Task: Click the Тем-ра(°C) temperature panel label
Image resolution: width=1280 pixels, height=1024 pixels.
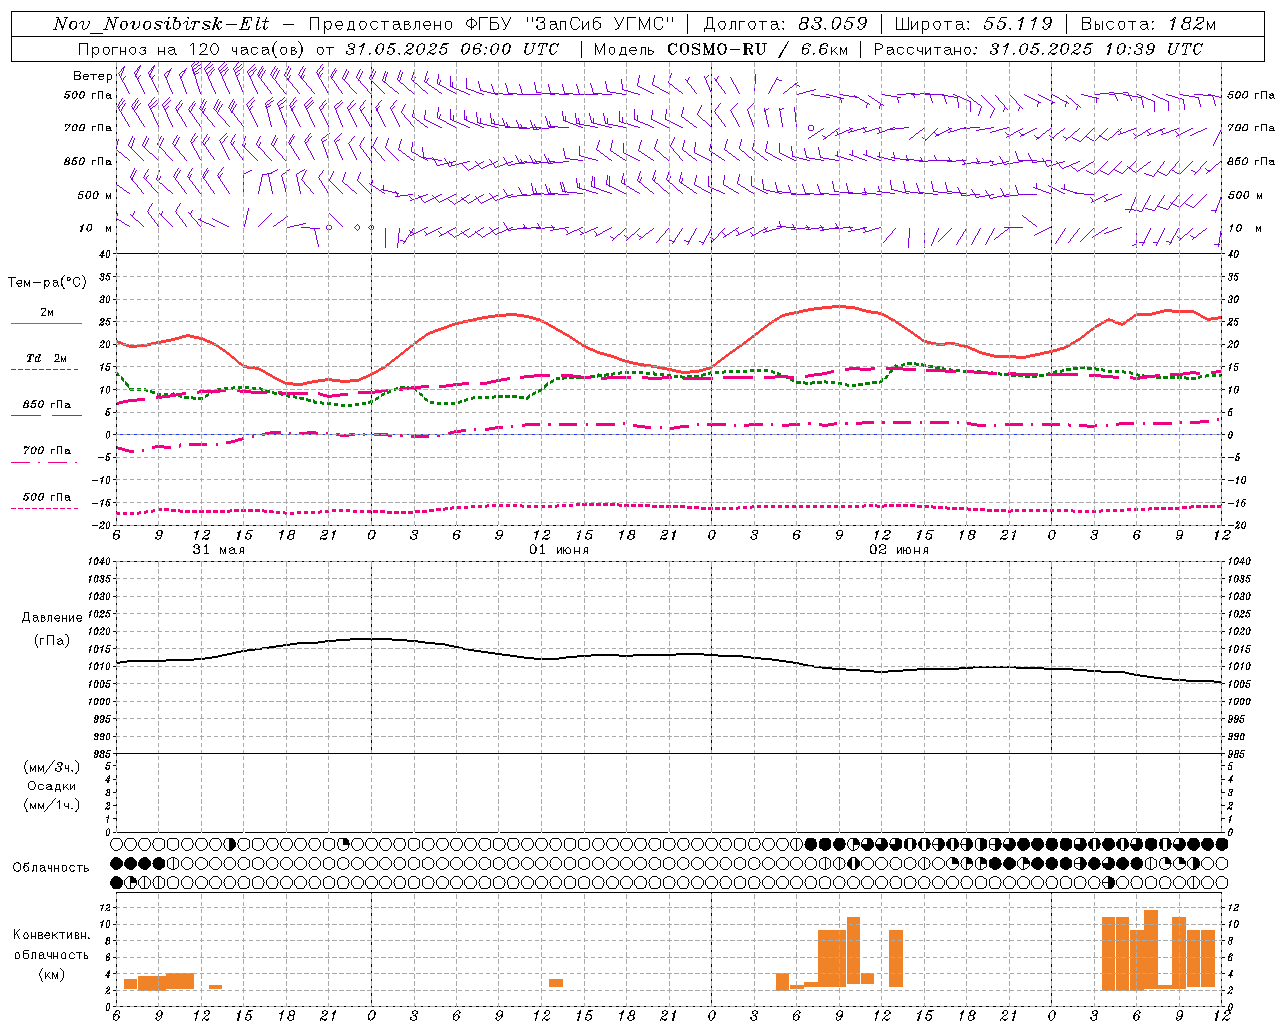Action: point(46,283)
